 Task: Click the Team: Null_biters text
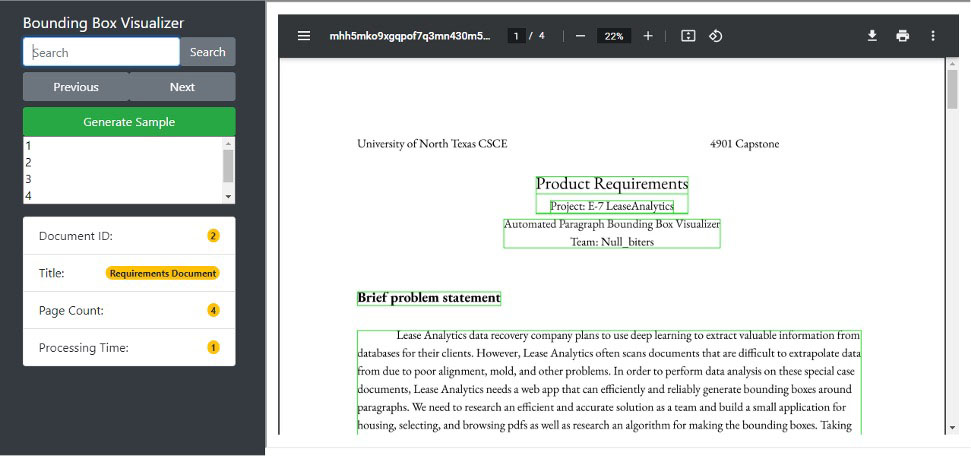pos(612,242)
